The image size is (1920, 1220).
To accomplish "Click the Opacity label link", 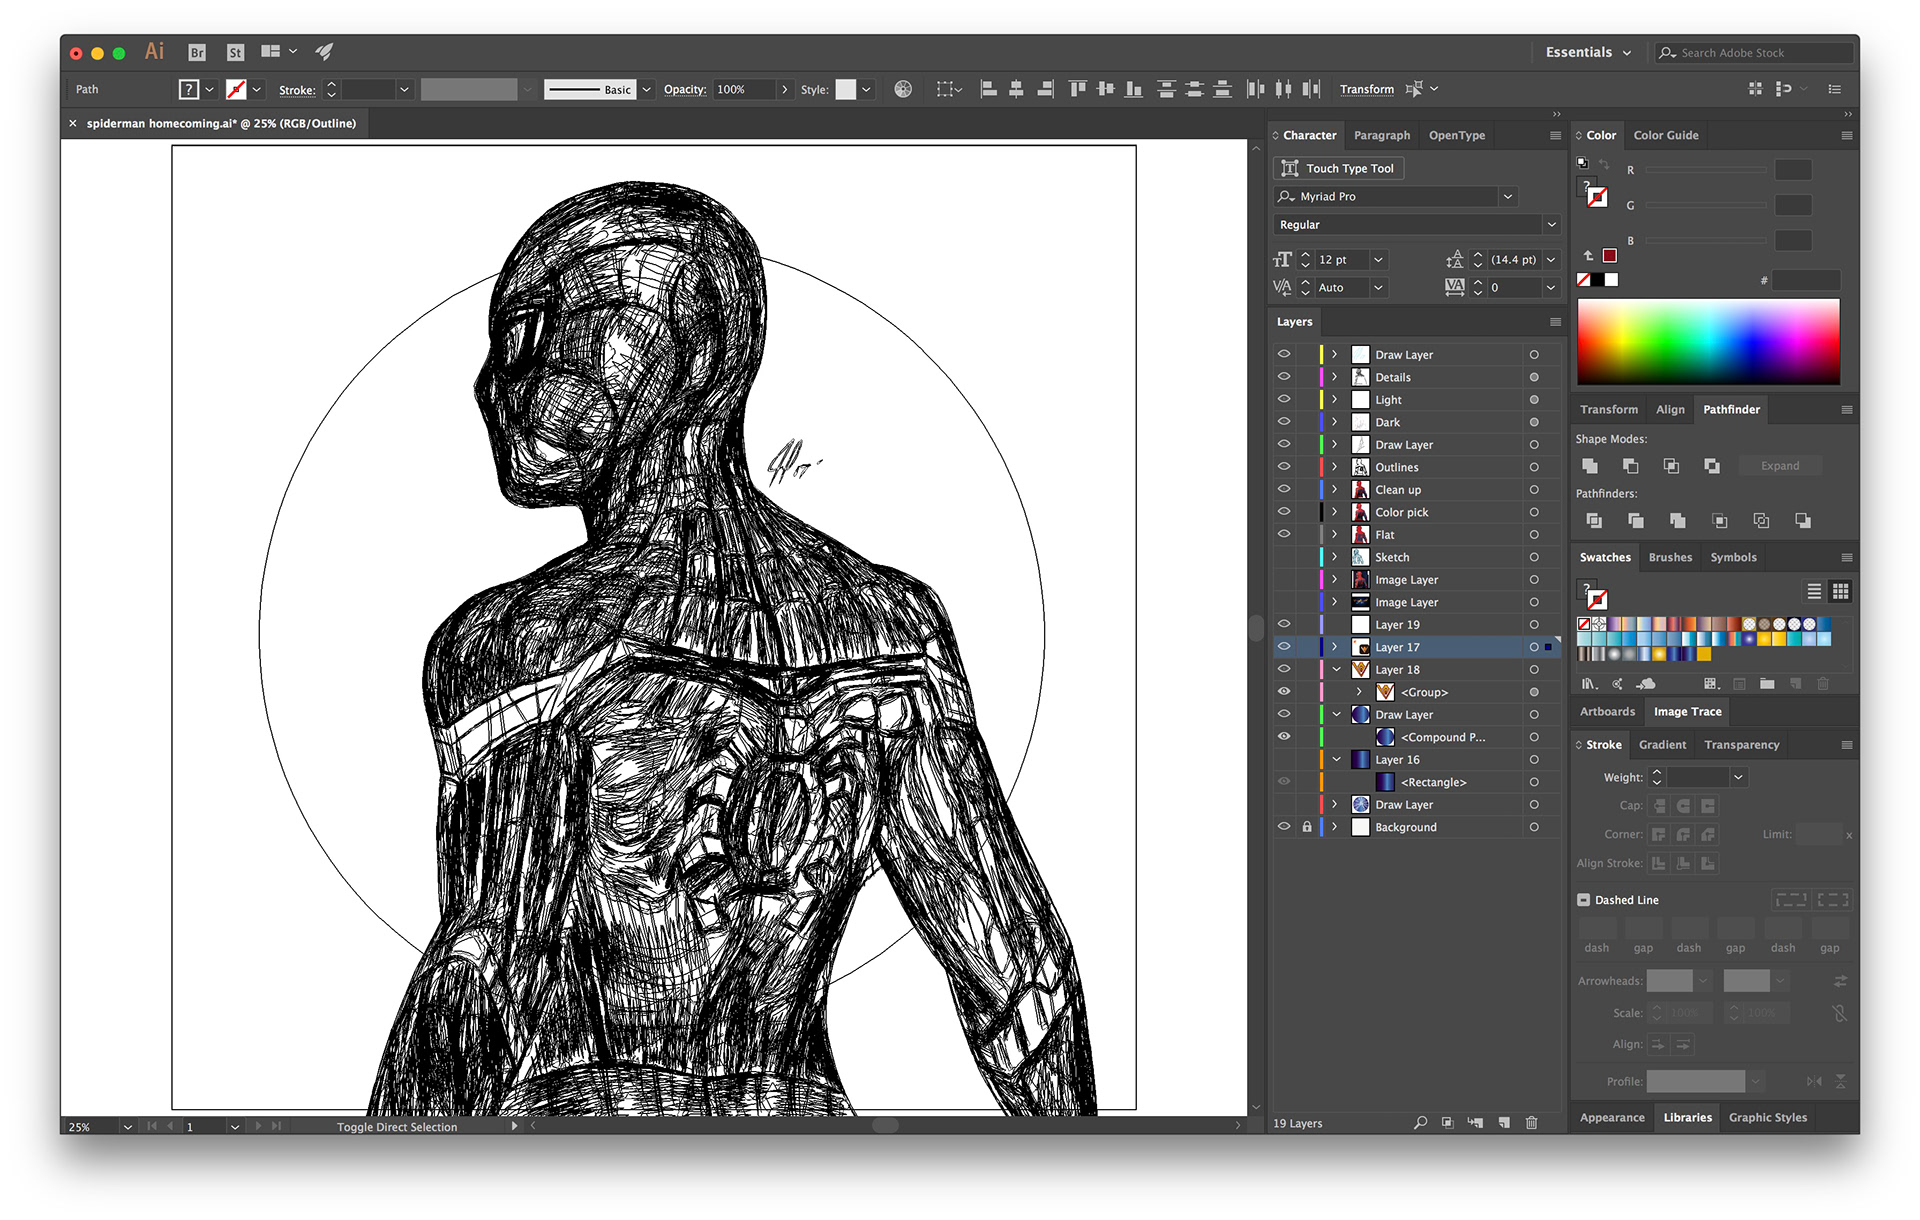I will [684, 89].
